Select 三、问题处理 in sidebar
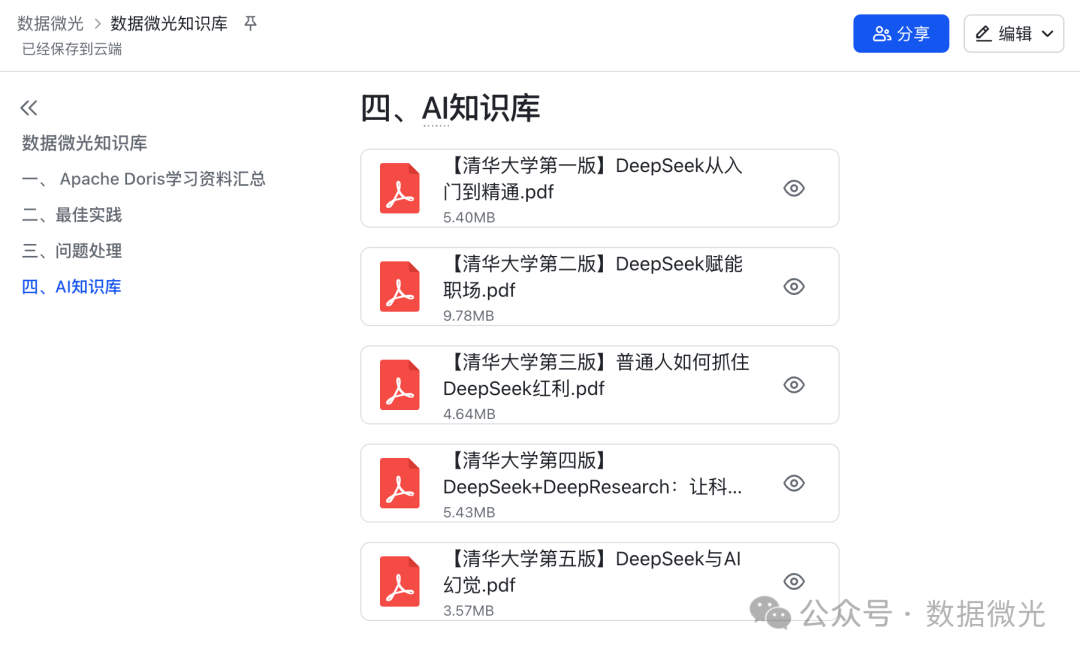1080x657 pixels. [x=70, y=250]
